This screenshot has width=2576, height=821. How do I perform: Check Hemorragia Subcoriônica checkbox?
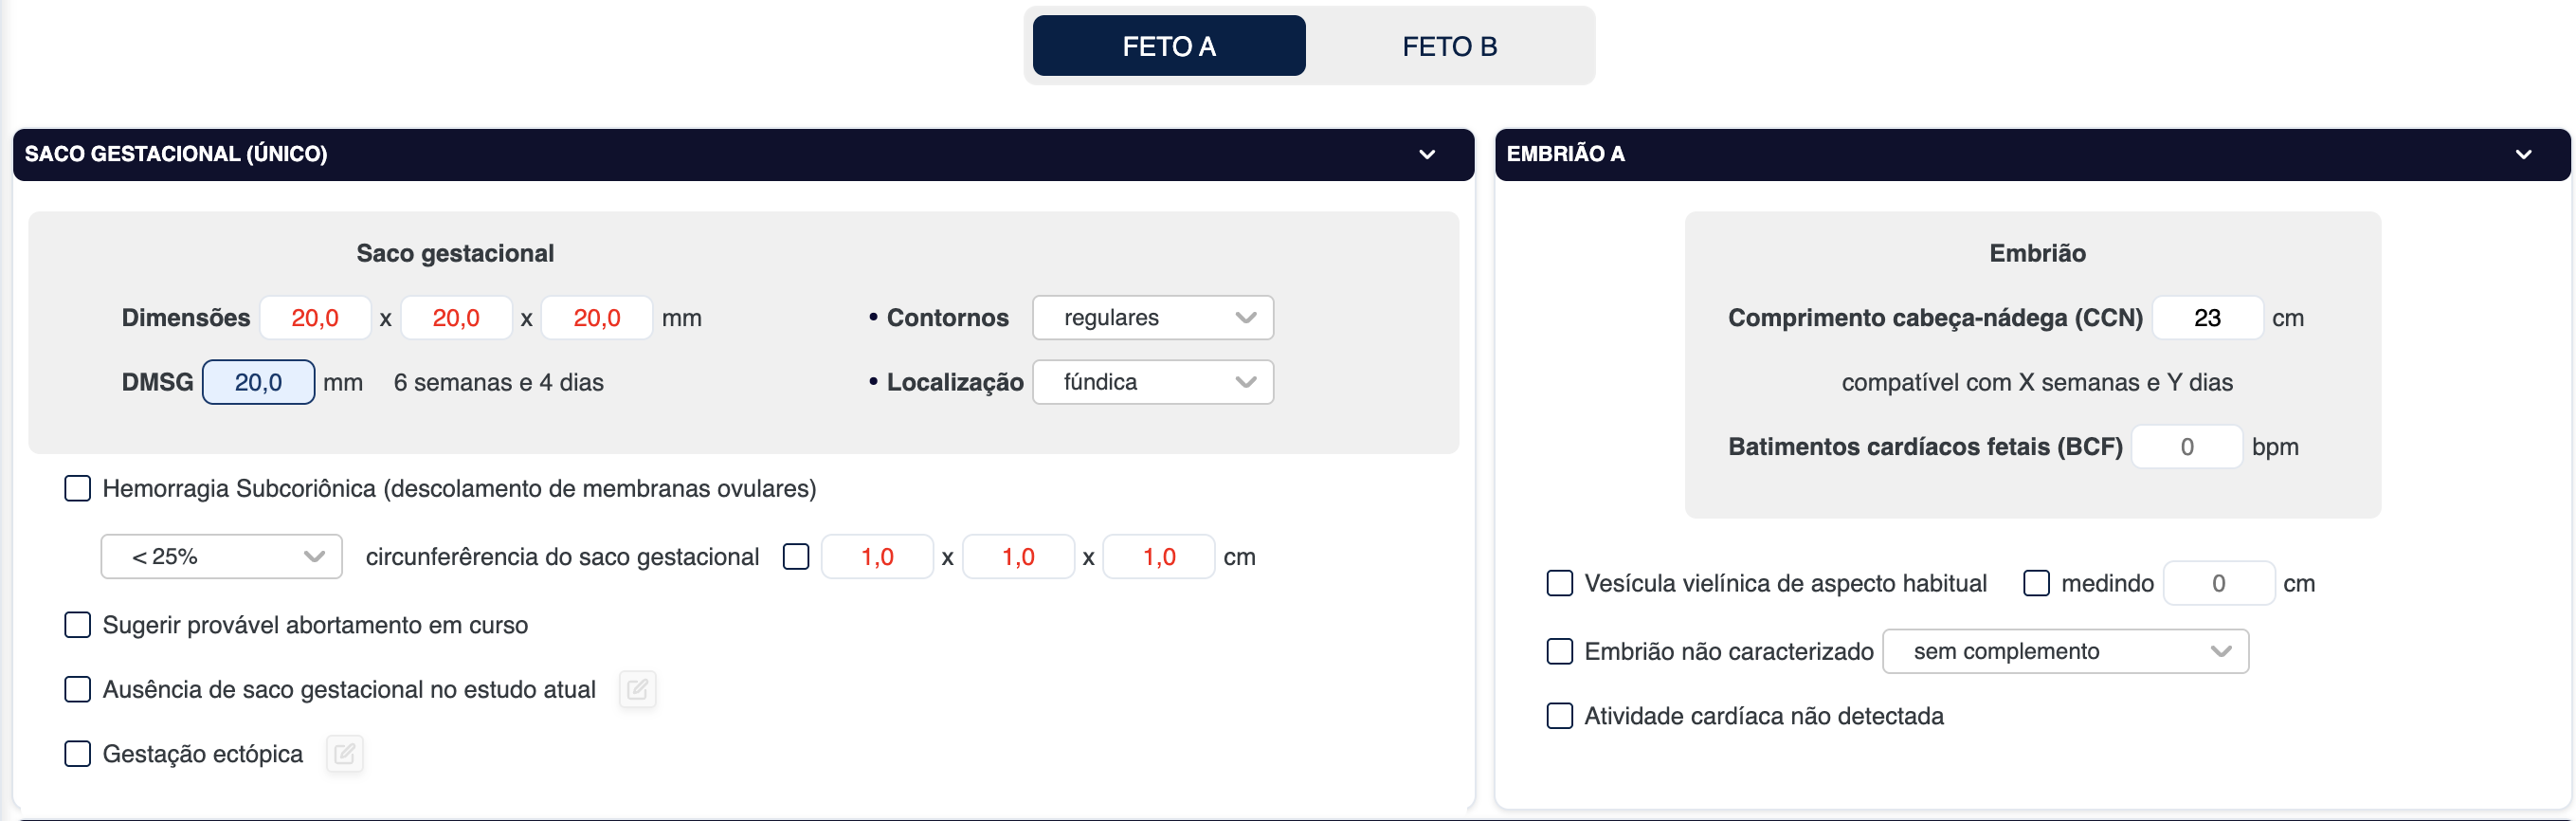pyautogui.click(x=77, y=488)
